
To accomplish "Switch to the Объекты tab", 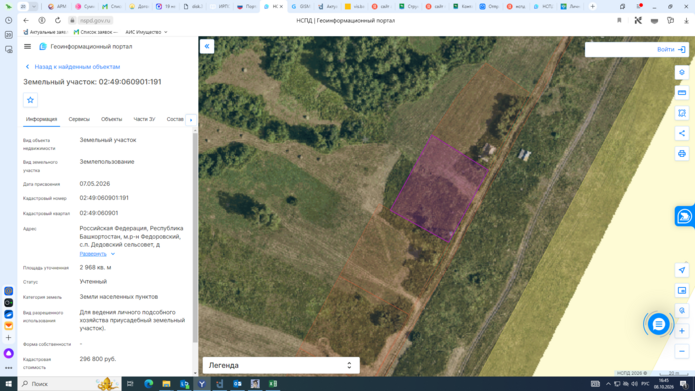I will tap(111, 119).
